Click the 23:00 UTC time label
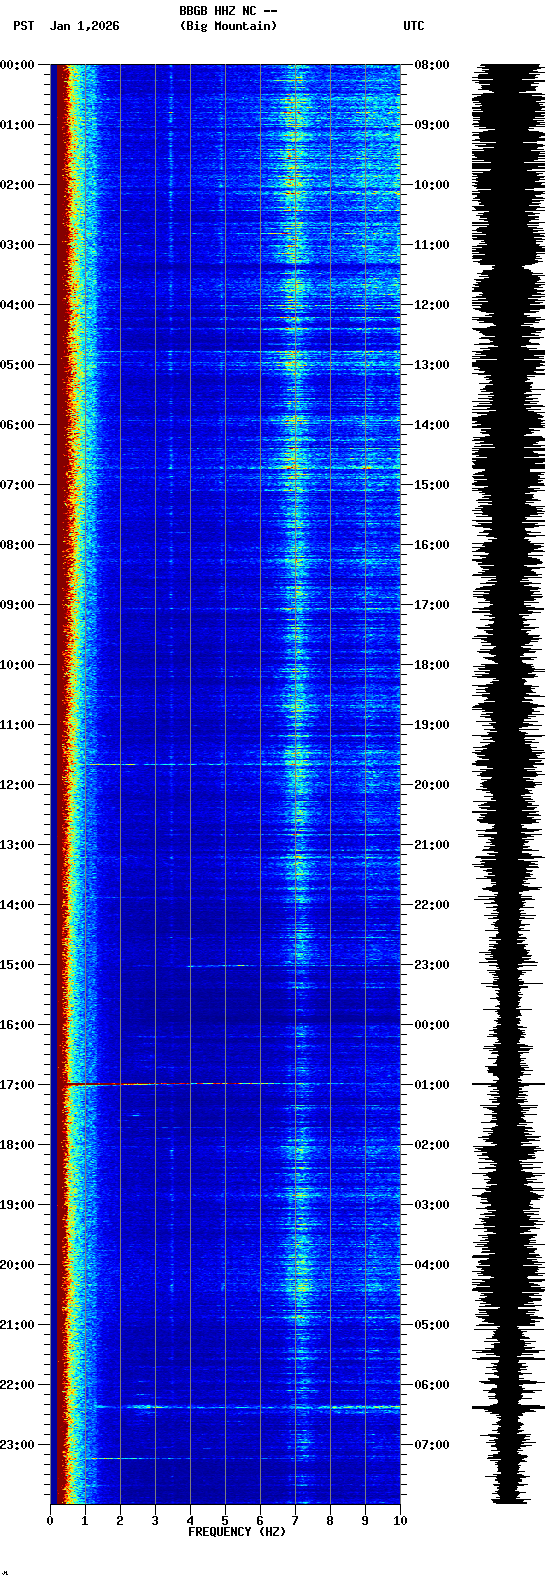 click(432, 965)
